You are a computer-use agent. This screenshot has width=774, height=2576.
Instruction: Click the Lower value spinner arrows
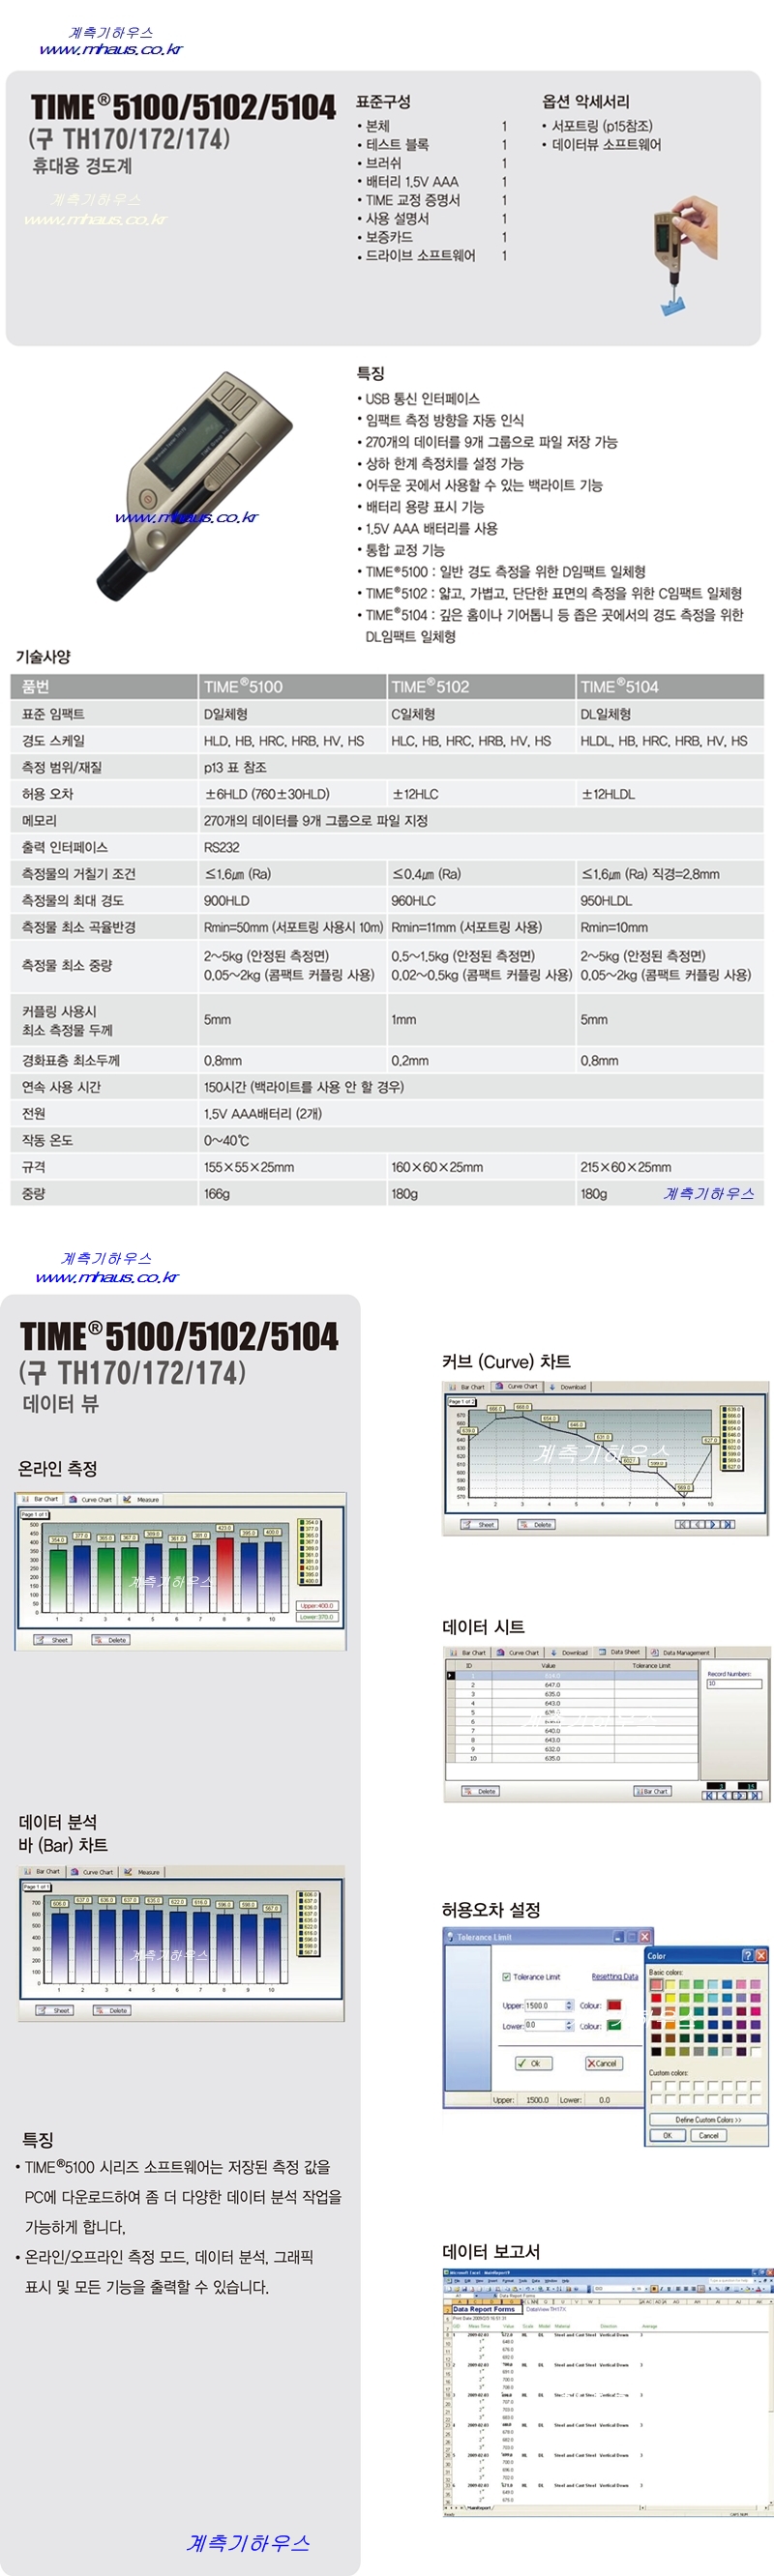(x=569, y=2025)
